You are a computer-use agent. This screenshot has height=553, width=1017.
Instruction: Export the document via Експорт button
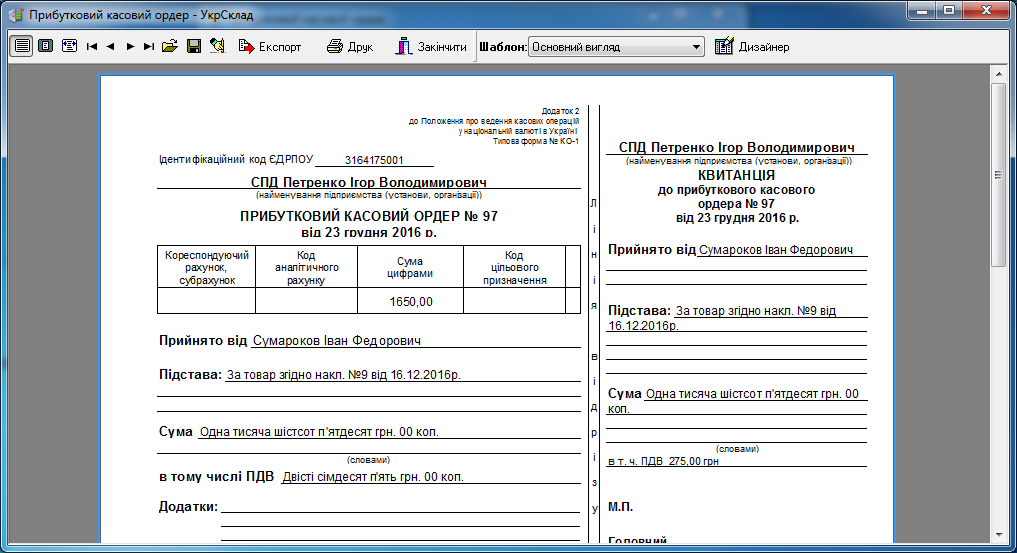270,46
